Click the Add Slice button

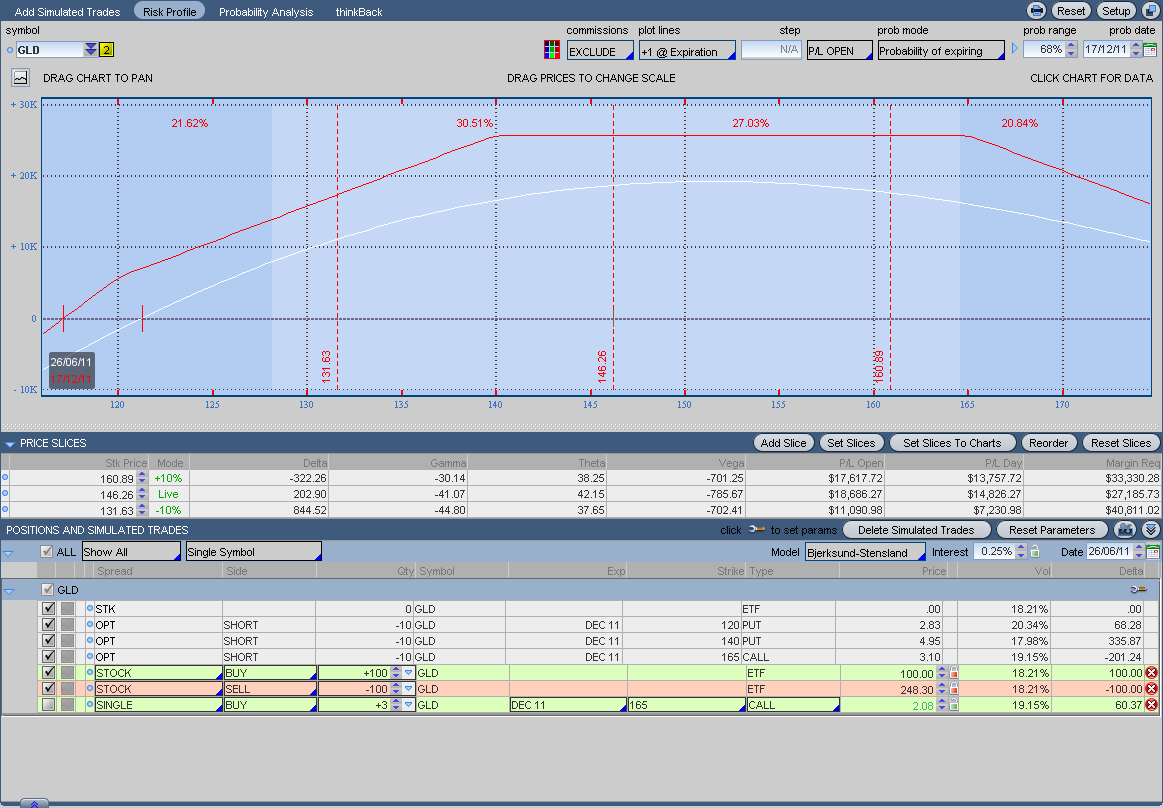pyautogui.click(x=783, y=443)
